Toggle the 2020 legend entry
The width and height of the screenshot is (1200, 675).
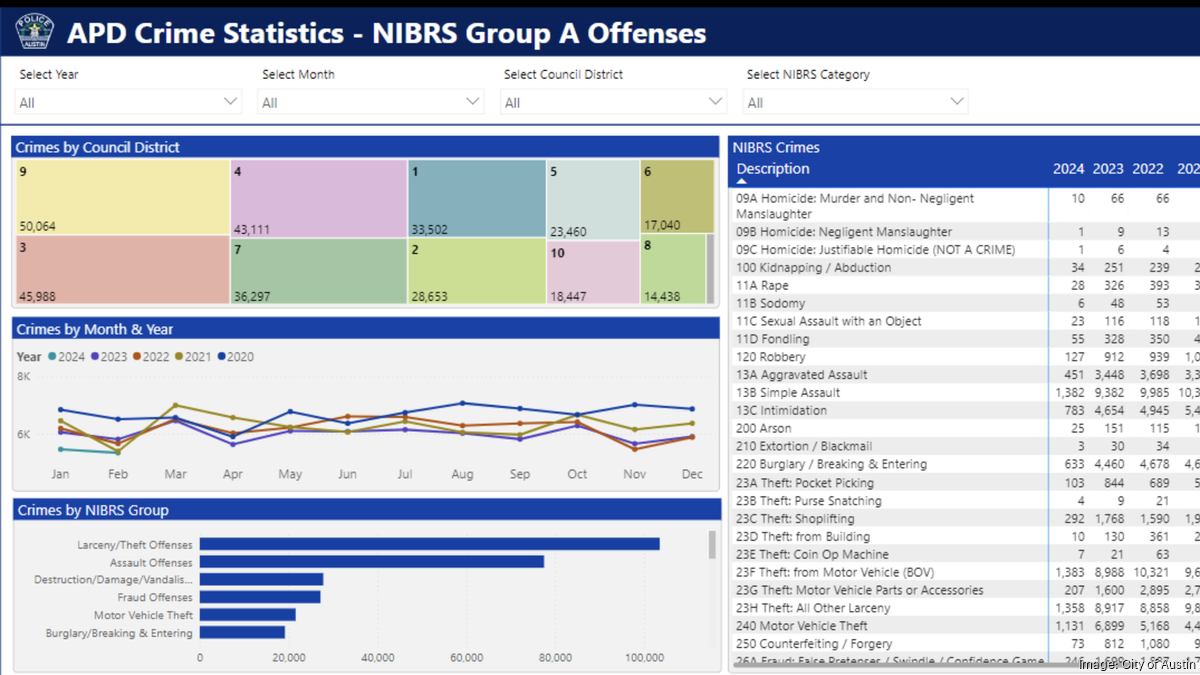pyautogui.click(x=236, y=357)
